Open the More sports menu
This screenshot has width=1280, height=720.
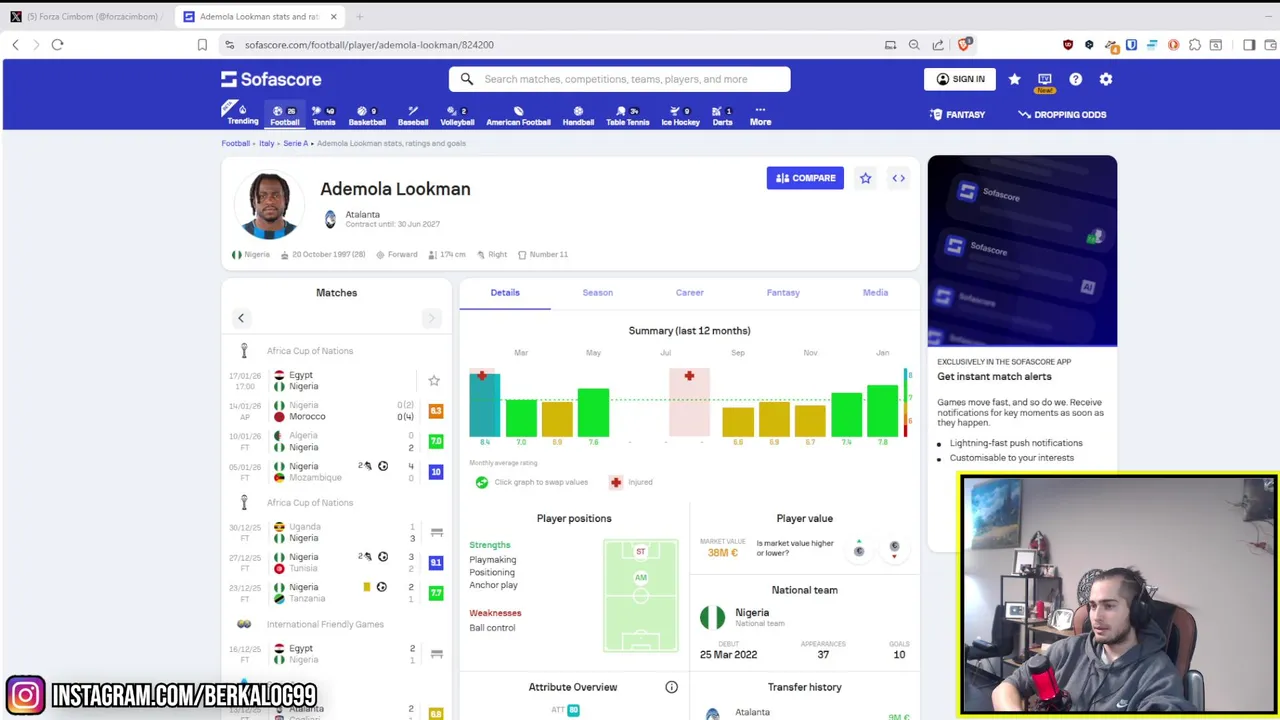[760, 115]
